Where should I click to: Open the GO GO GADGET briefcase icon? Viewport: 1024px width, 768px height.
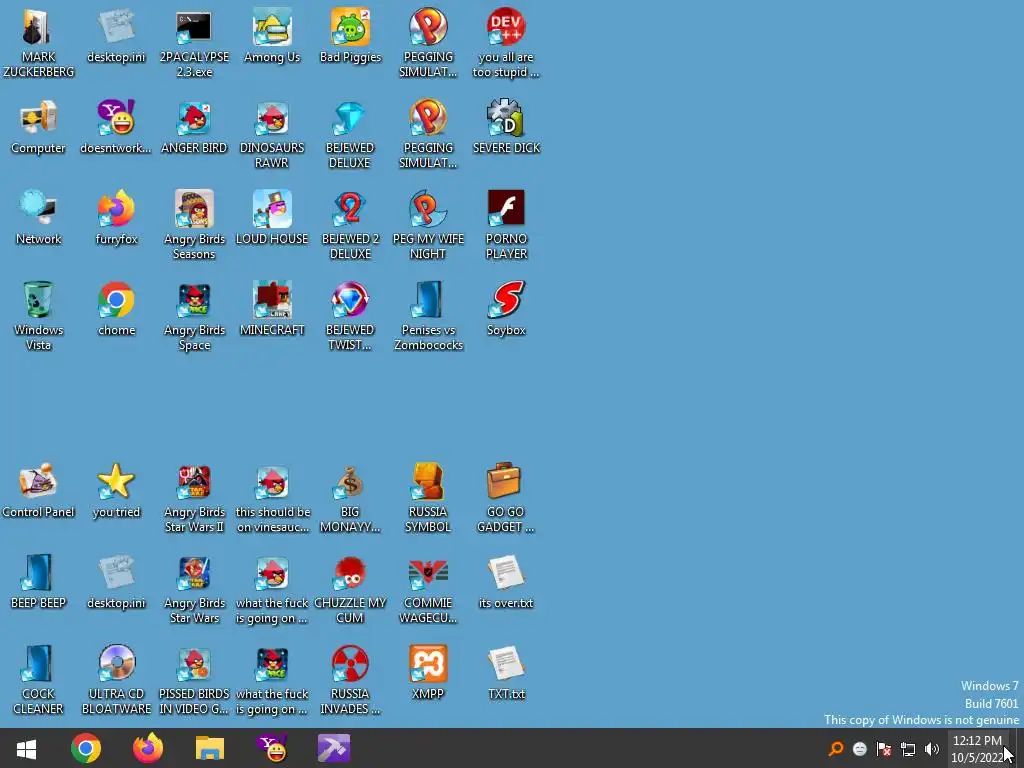[x=505, y=483]
